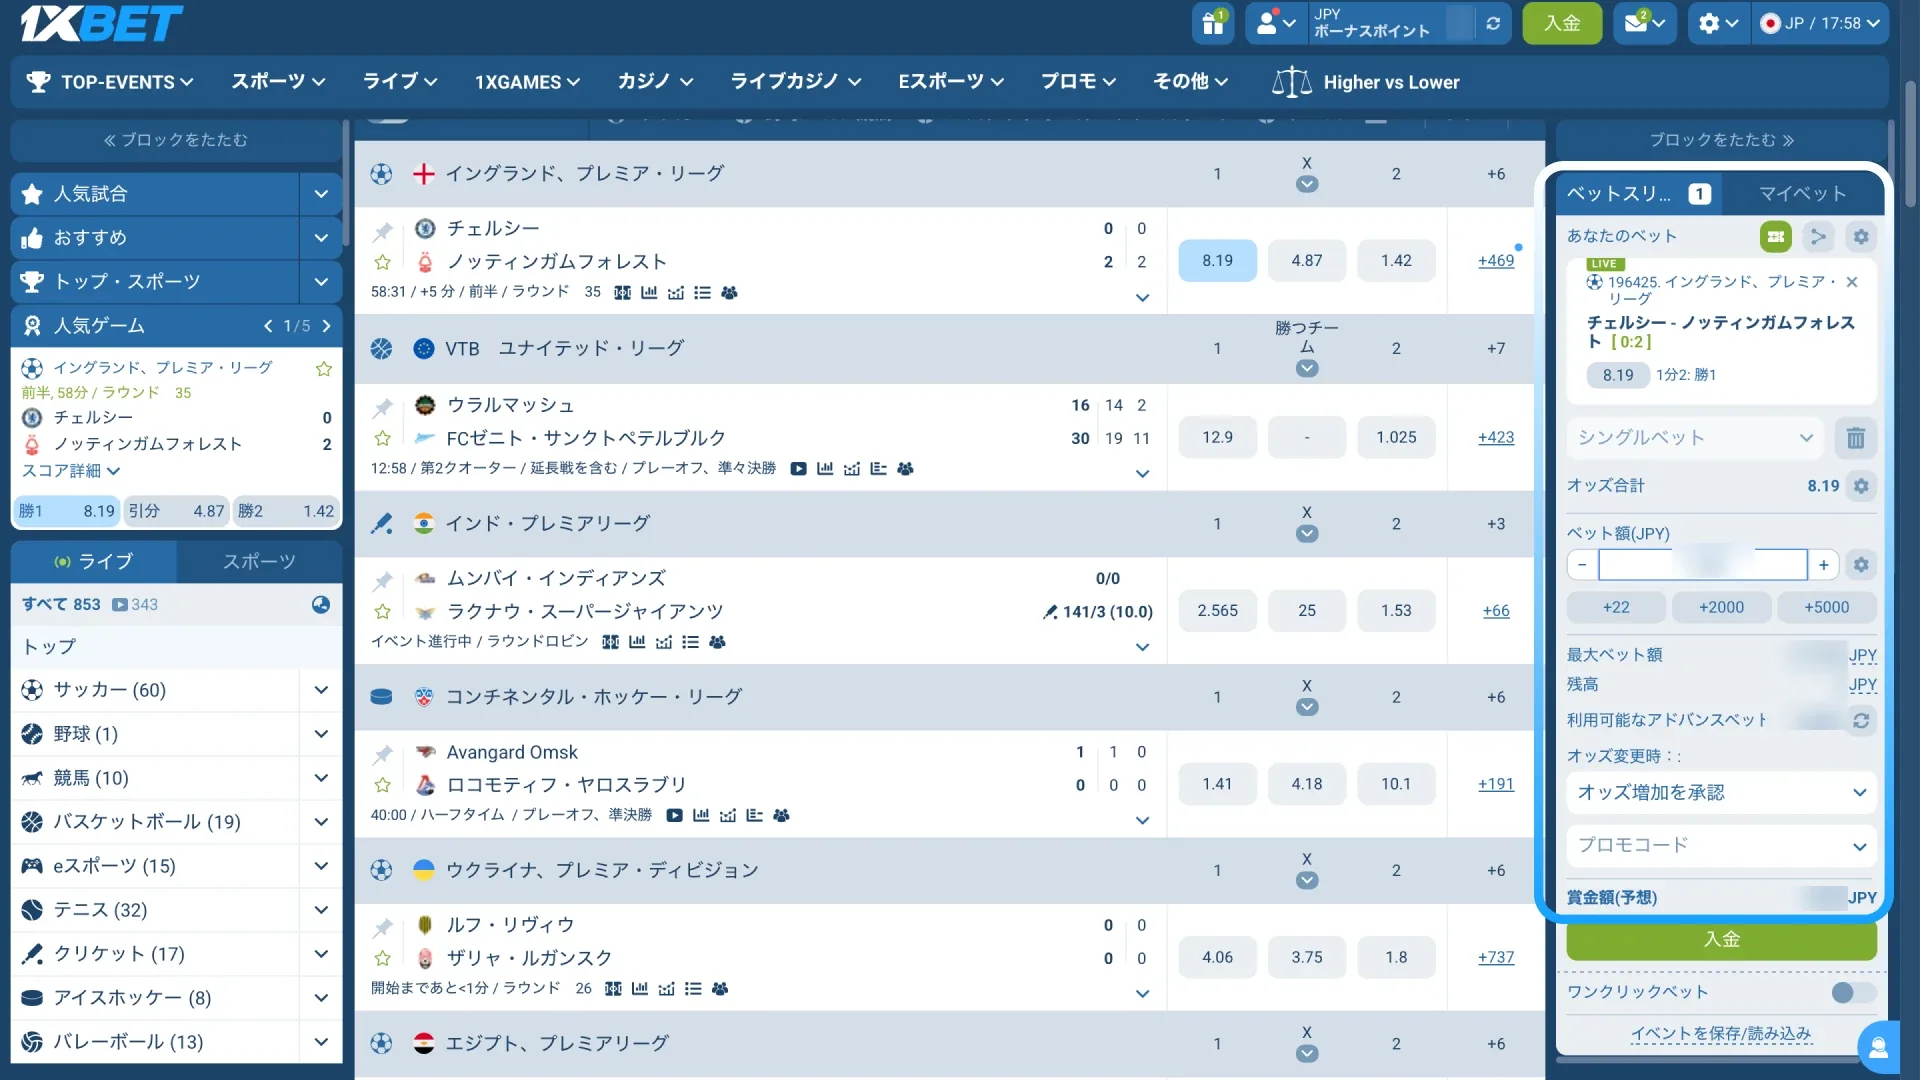Open the odds total gear icon
1920x1080 pixels.
1860,486
